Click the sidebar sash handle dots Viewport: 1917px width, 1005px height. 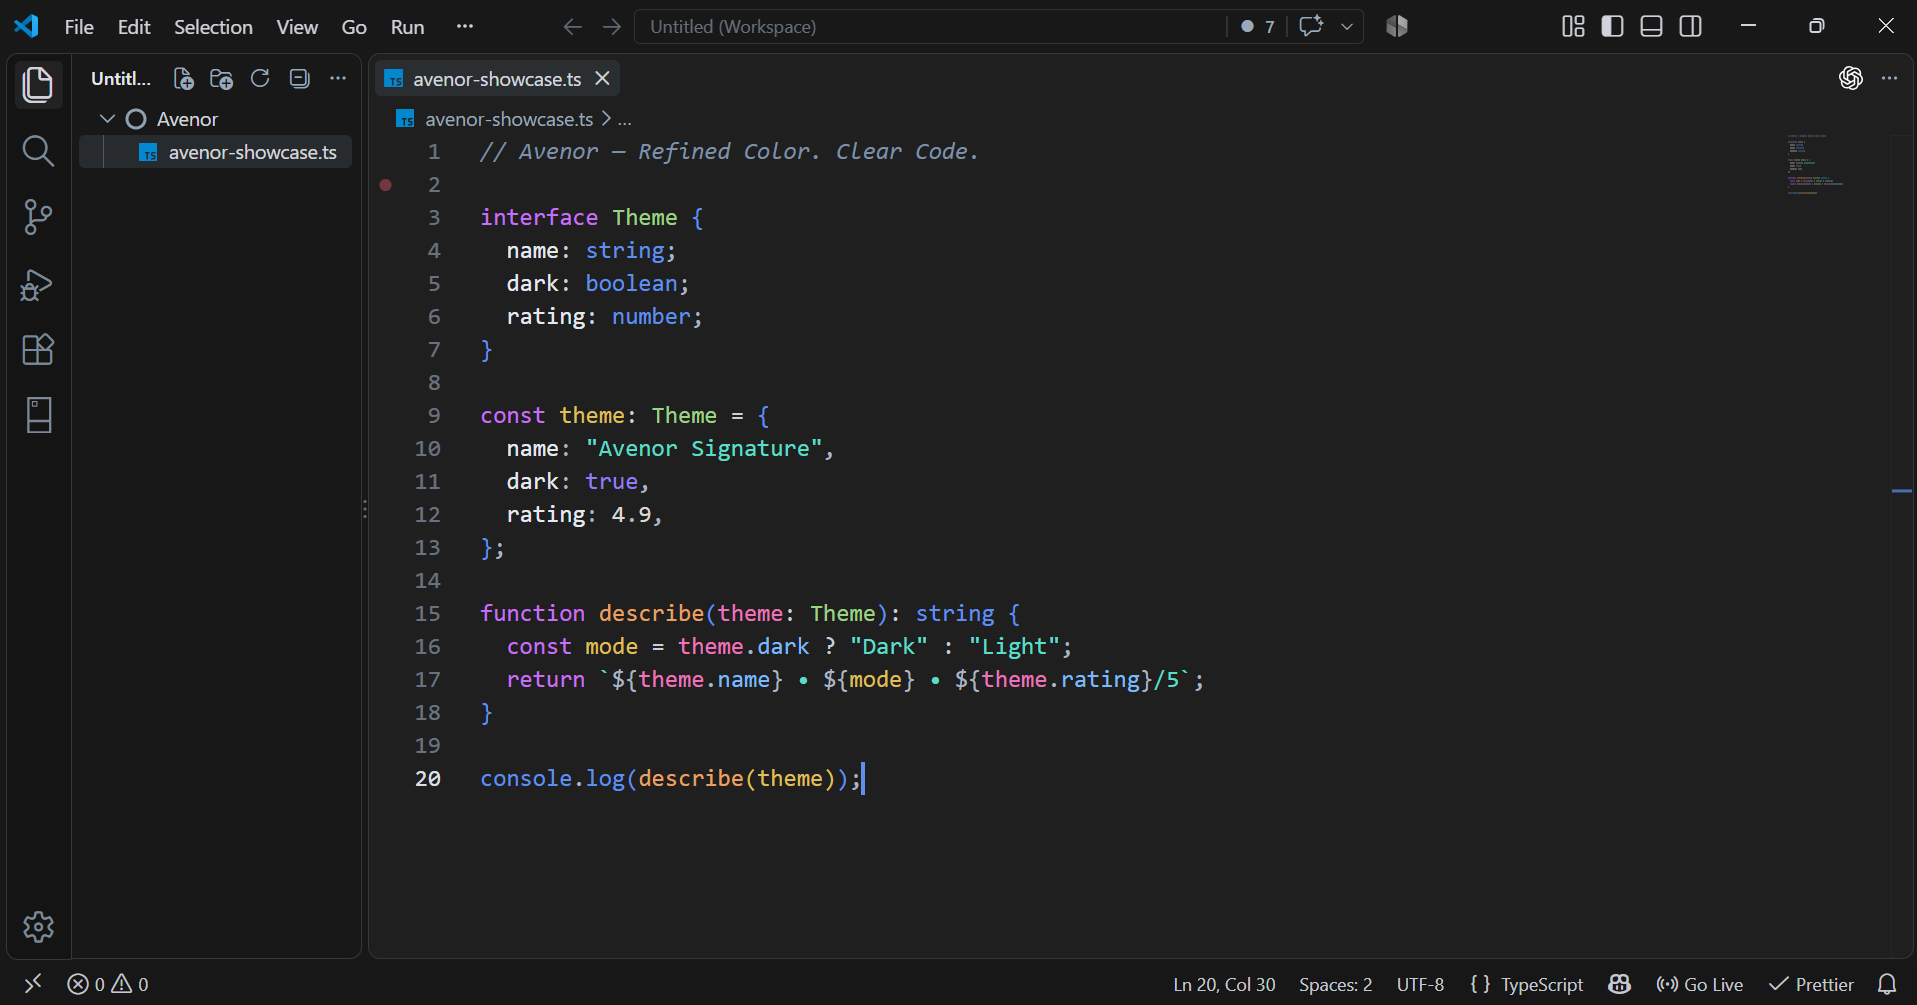pyautogui.click(x=365, y=510)
